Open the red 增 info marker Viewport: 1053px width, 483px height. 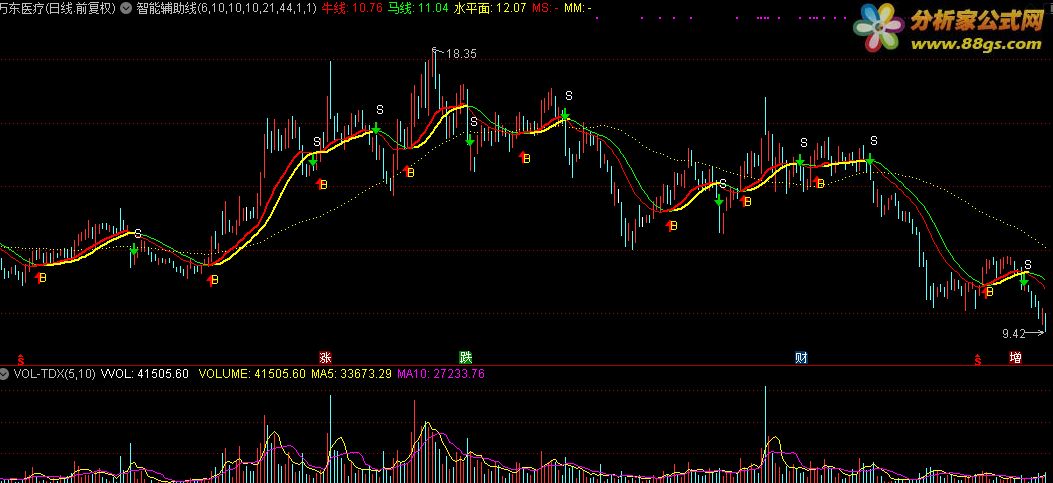[1015, 357]
